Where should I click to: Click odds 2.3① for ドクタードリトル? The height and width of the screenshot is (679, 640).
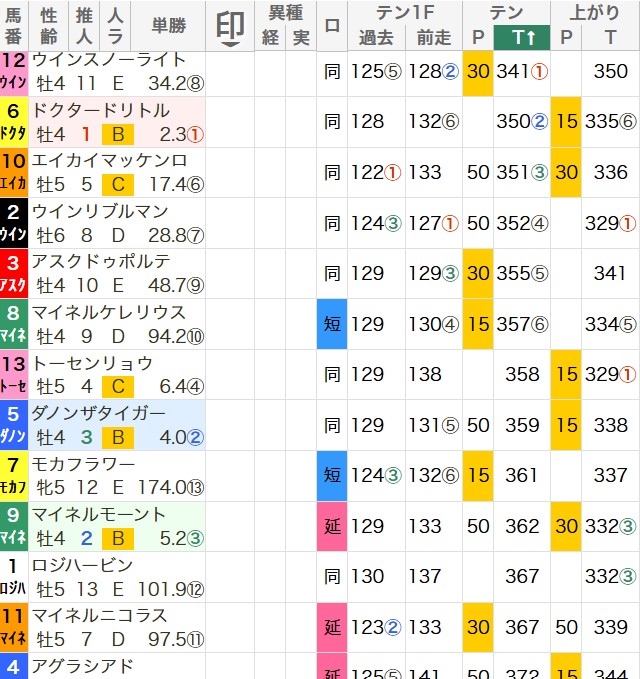(181, 135)
